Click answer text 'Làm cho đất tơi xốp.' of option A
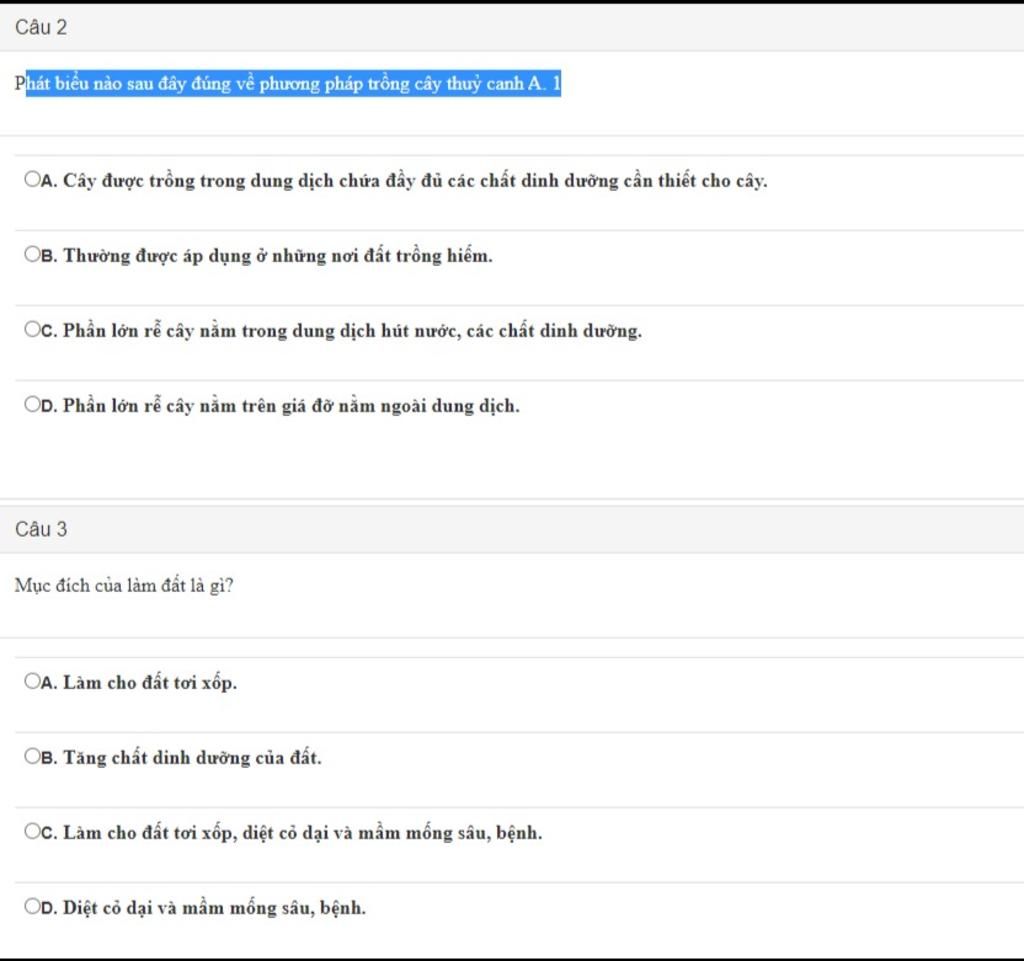 click(x=150, y=683)
